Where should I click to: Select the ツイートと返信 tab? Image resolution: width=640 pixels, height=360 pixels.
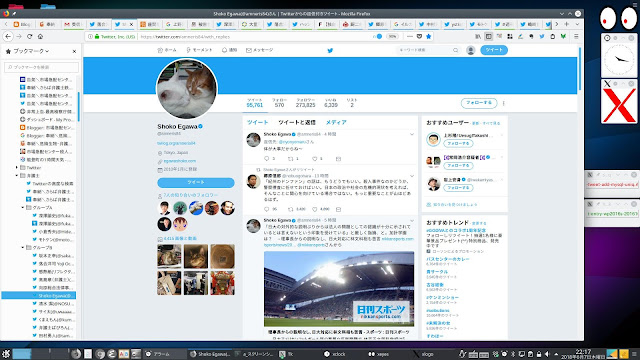click(297, 122)
